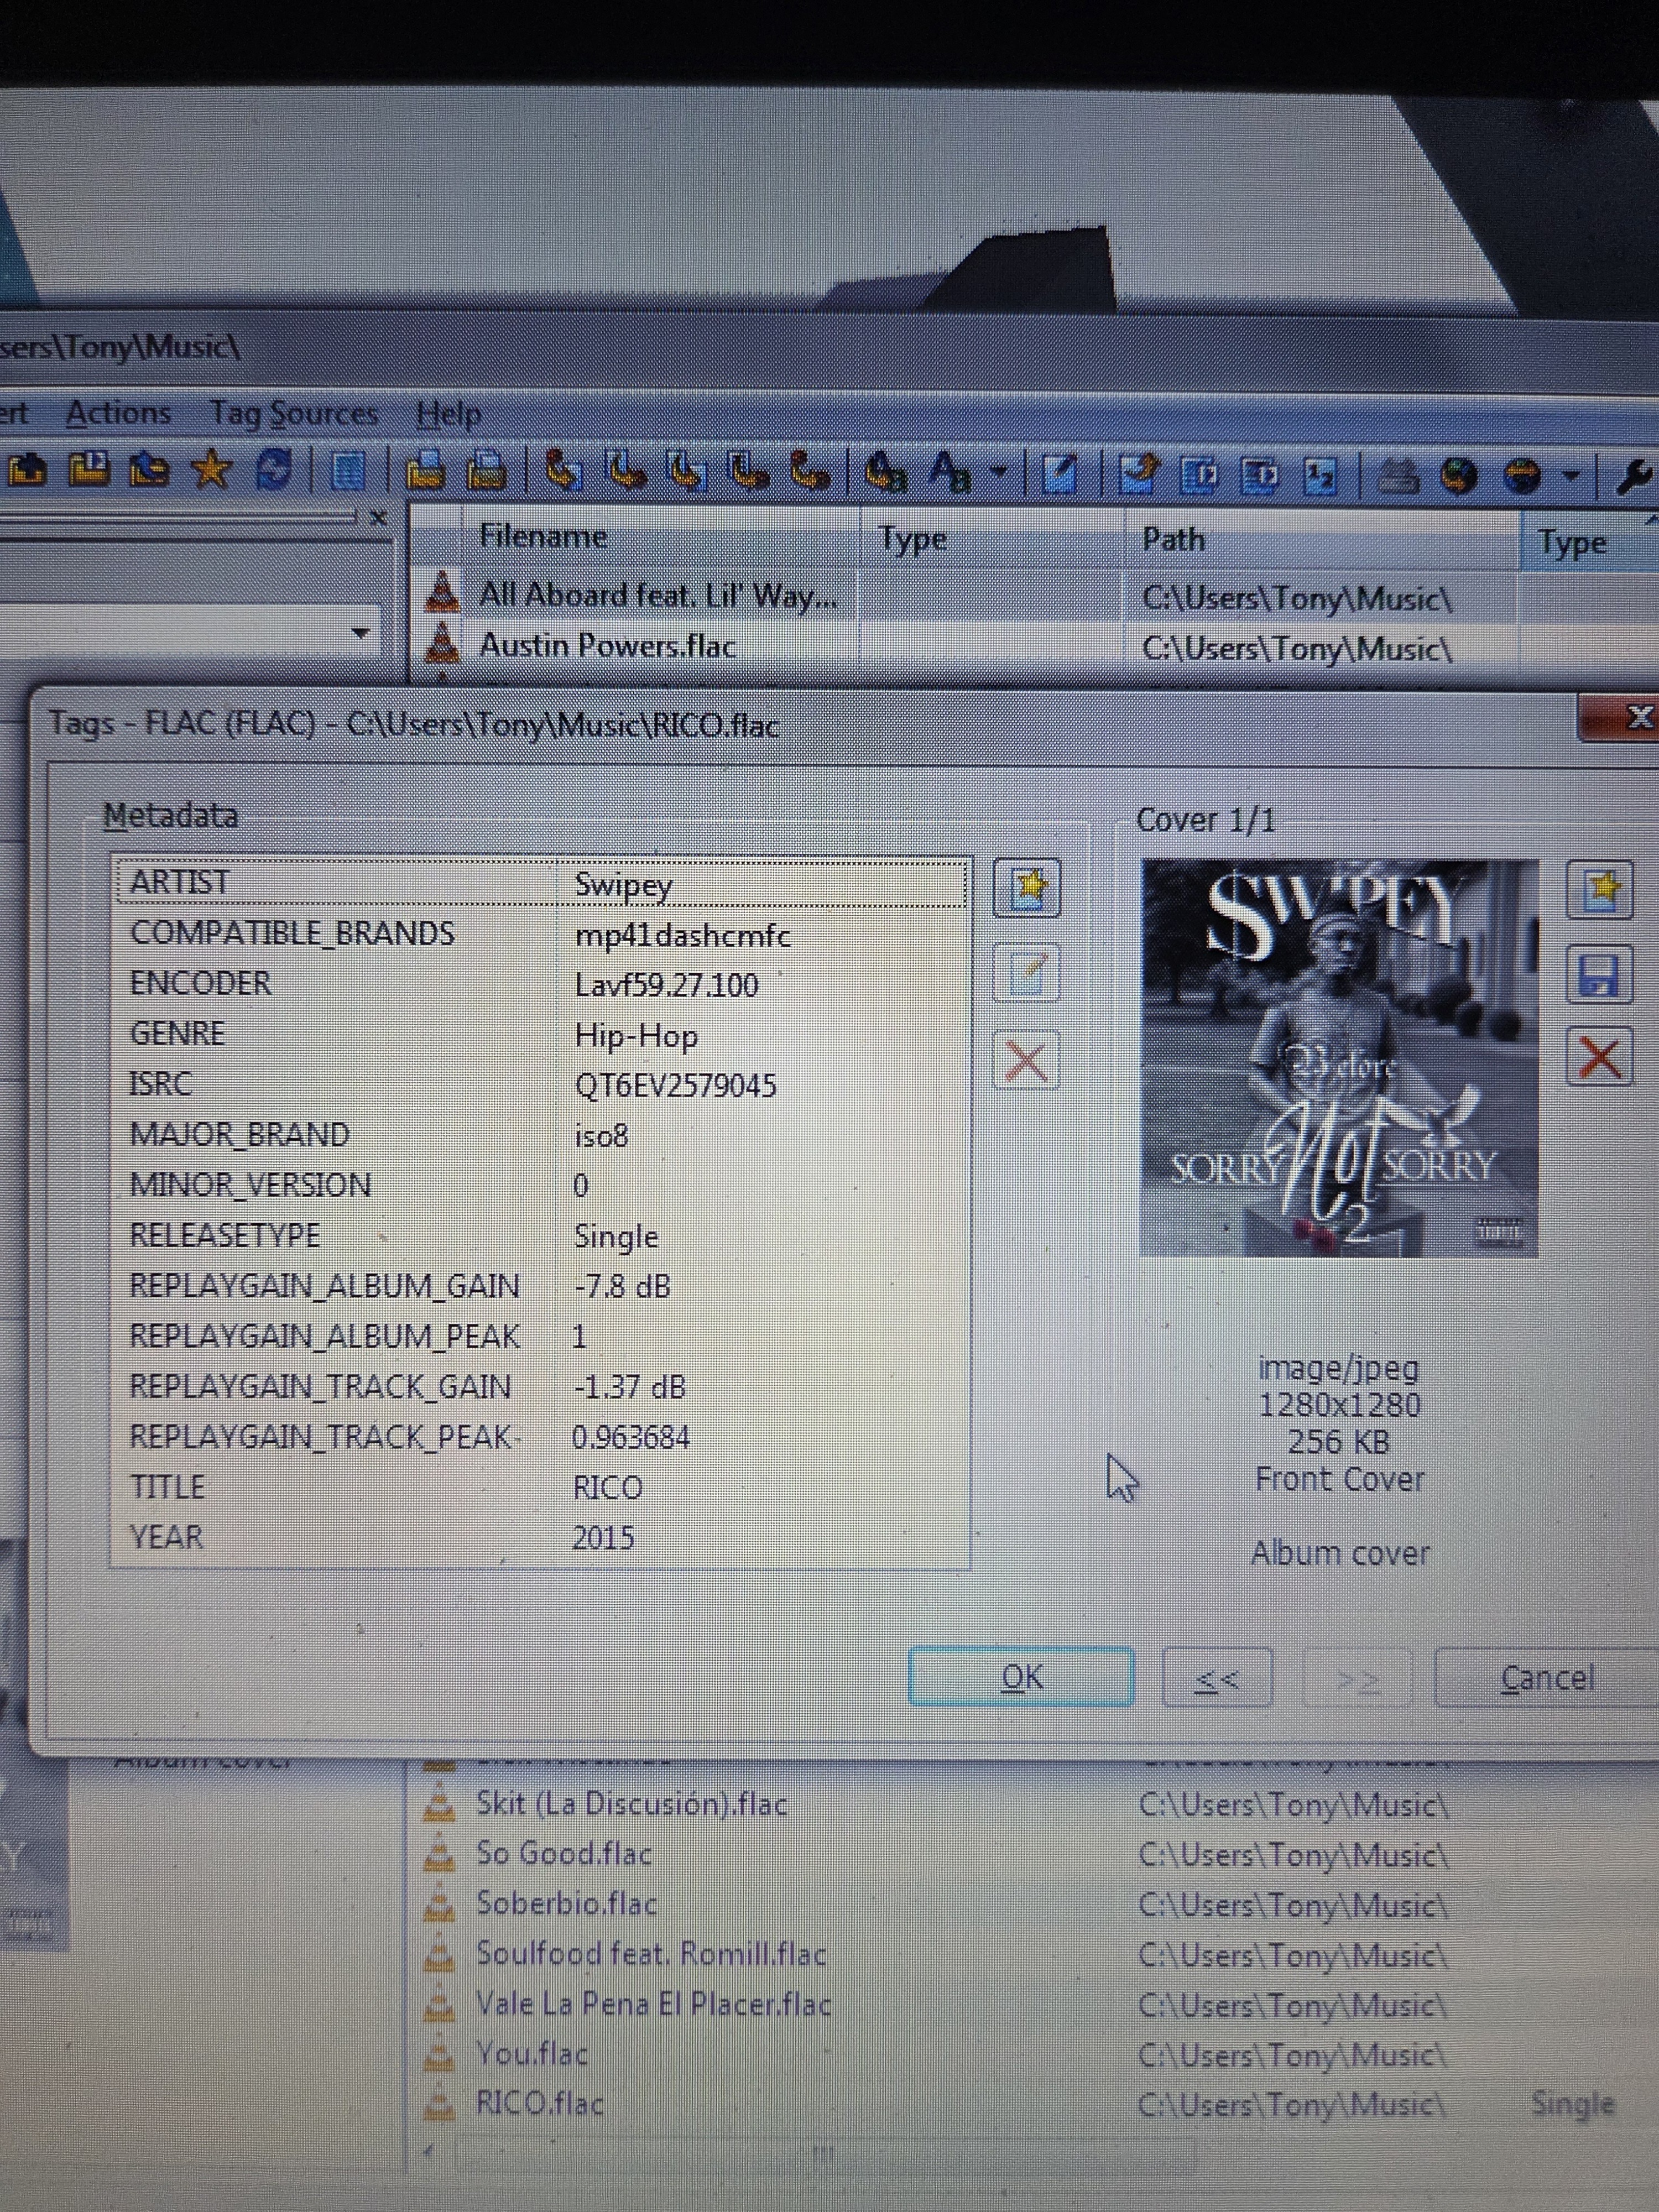Expand the left panel combo box arrow
Image resolution: width=1659 pixels, height=2212 pixels.
361,633
